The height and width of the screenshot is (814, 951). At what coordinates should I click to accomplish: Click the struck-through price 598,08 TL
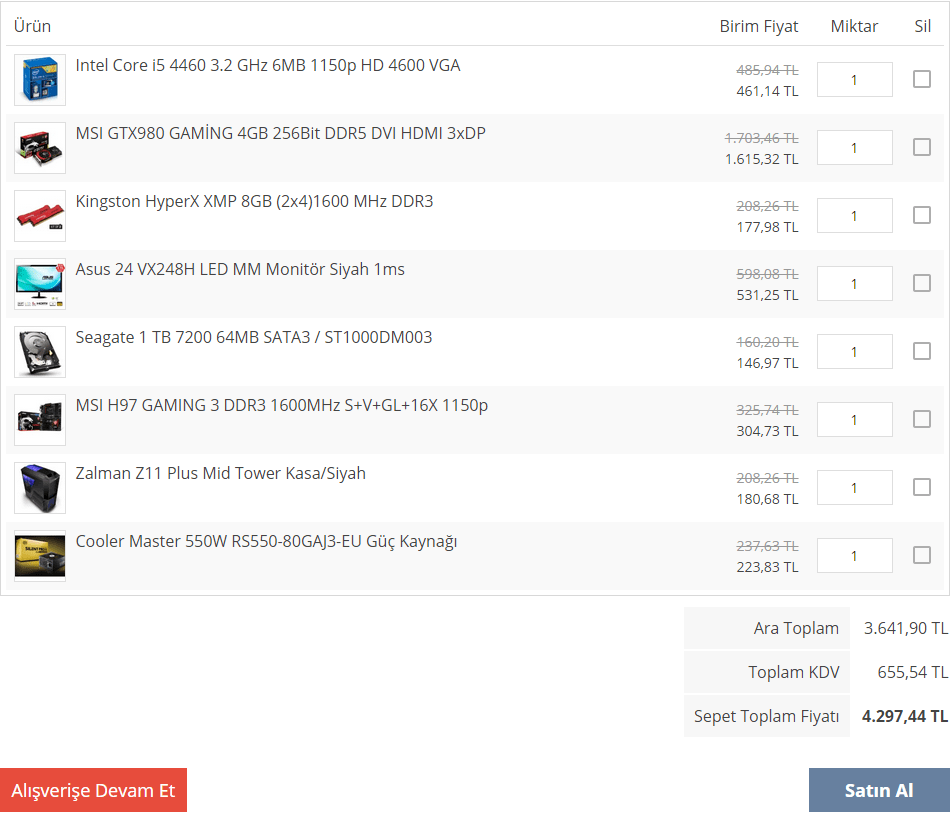coord(767,274)
